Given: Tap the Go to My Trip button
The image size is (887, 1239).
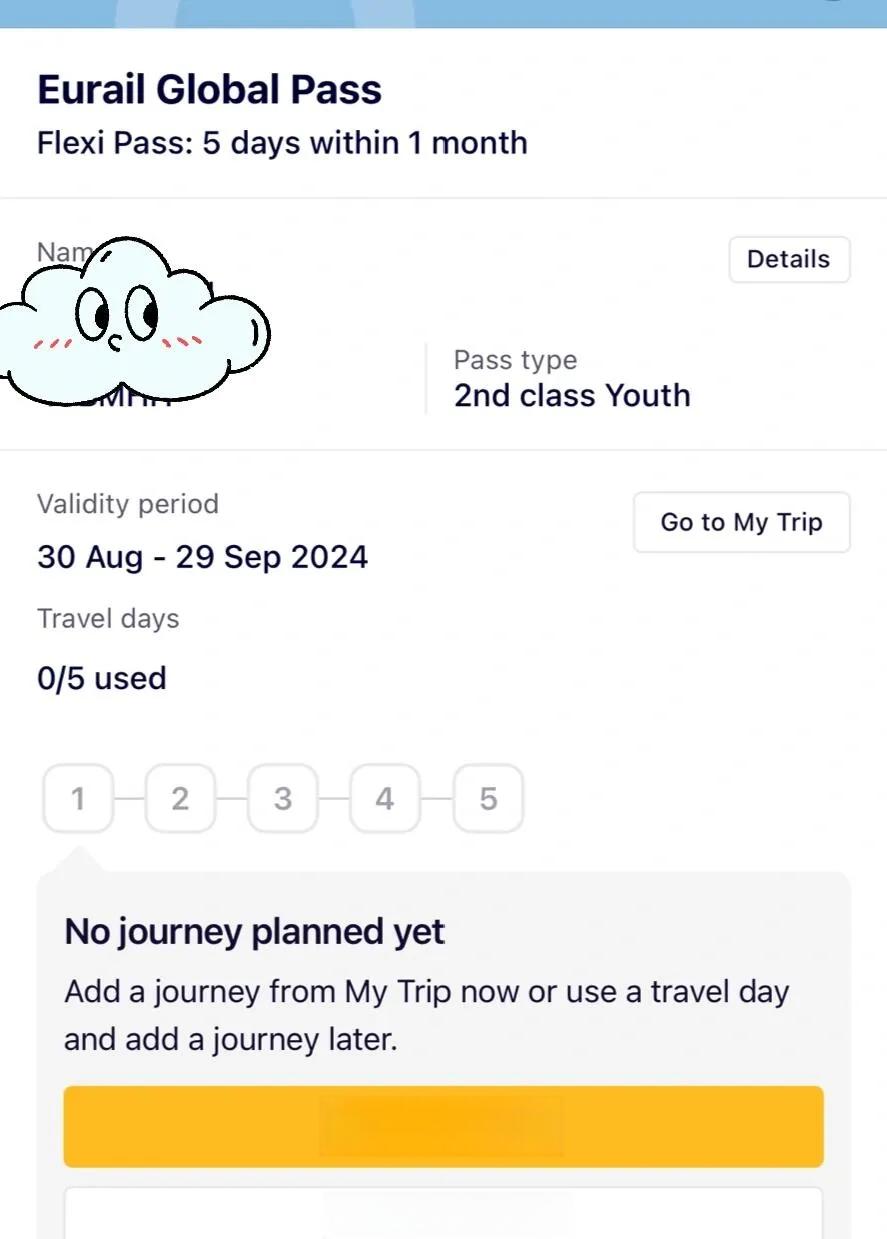Looking at the screenshot, I should (741, 522).
